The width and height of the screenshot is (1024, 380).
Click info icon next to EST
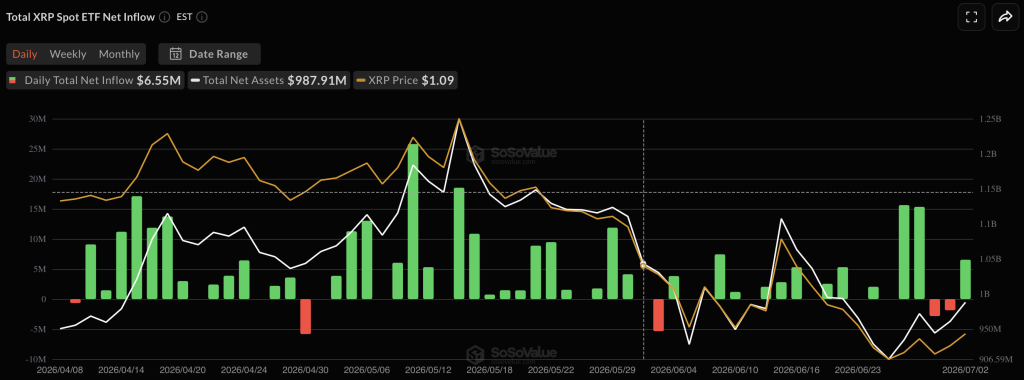(202, 18)
